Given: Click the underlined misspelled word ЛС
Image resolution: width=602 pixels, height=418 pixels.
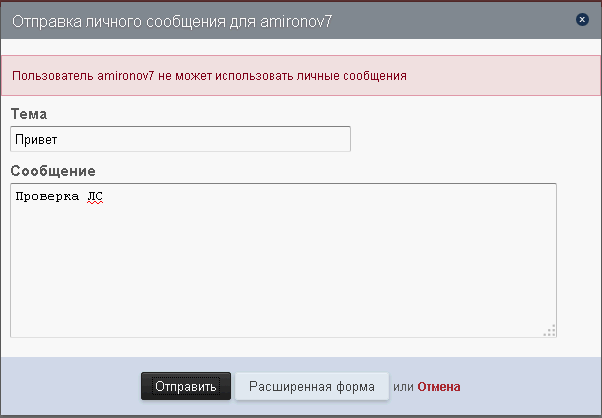Looking at the screenshot, I should pos(95,197).
